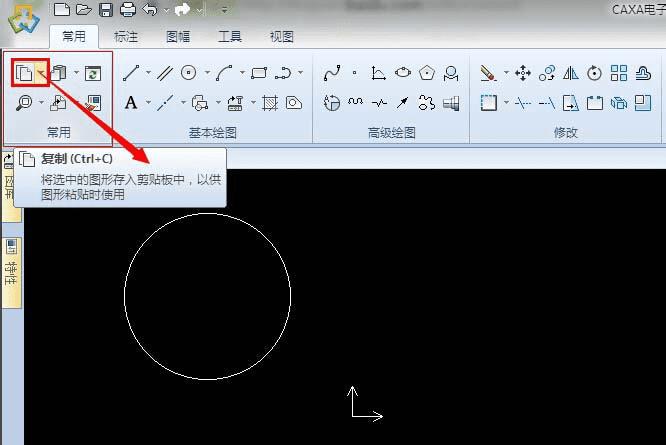The width and height of the screenshot is (666, 445).
Task: Switch to the 视图 ribbon tab
Action: click(x=281, y=37)
